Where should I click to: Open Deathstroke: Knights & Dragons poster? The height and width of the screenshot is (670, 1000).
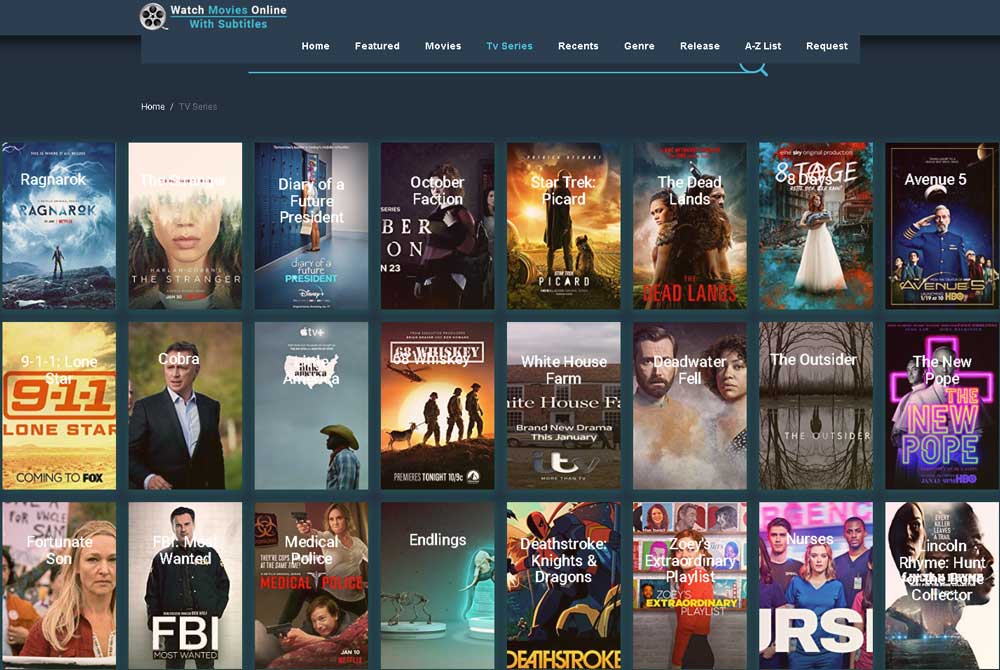coord(564,585)
